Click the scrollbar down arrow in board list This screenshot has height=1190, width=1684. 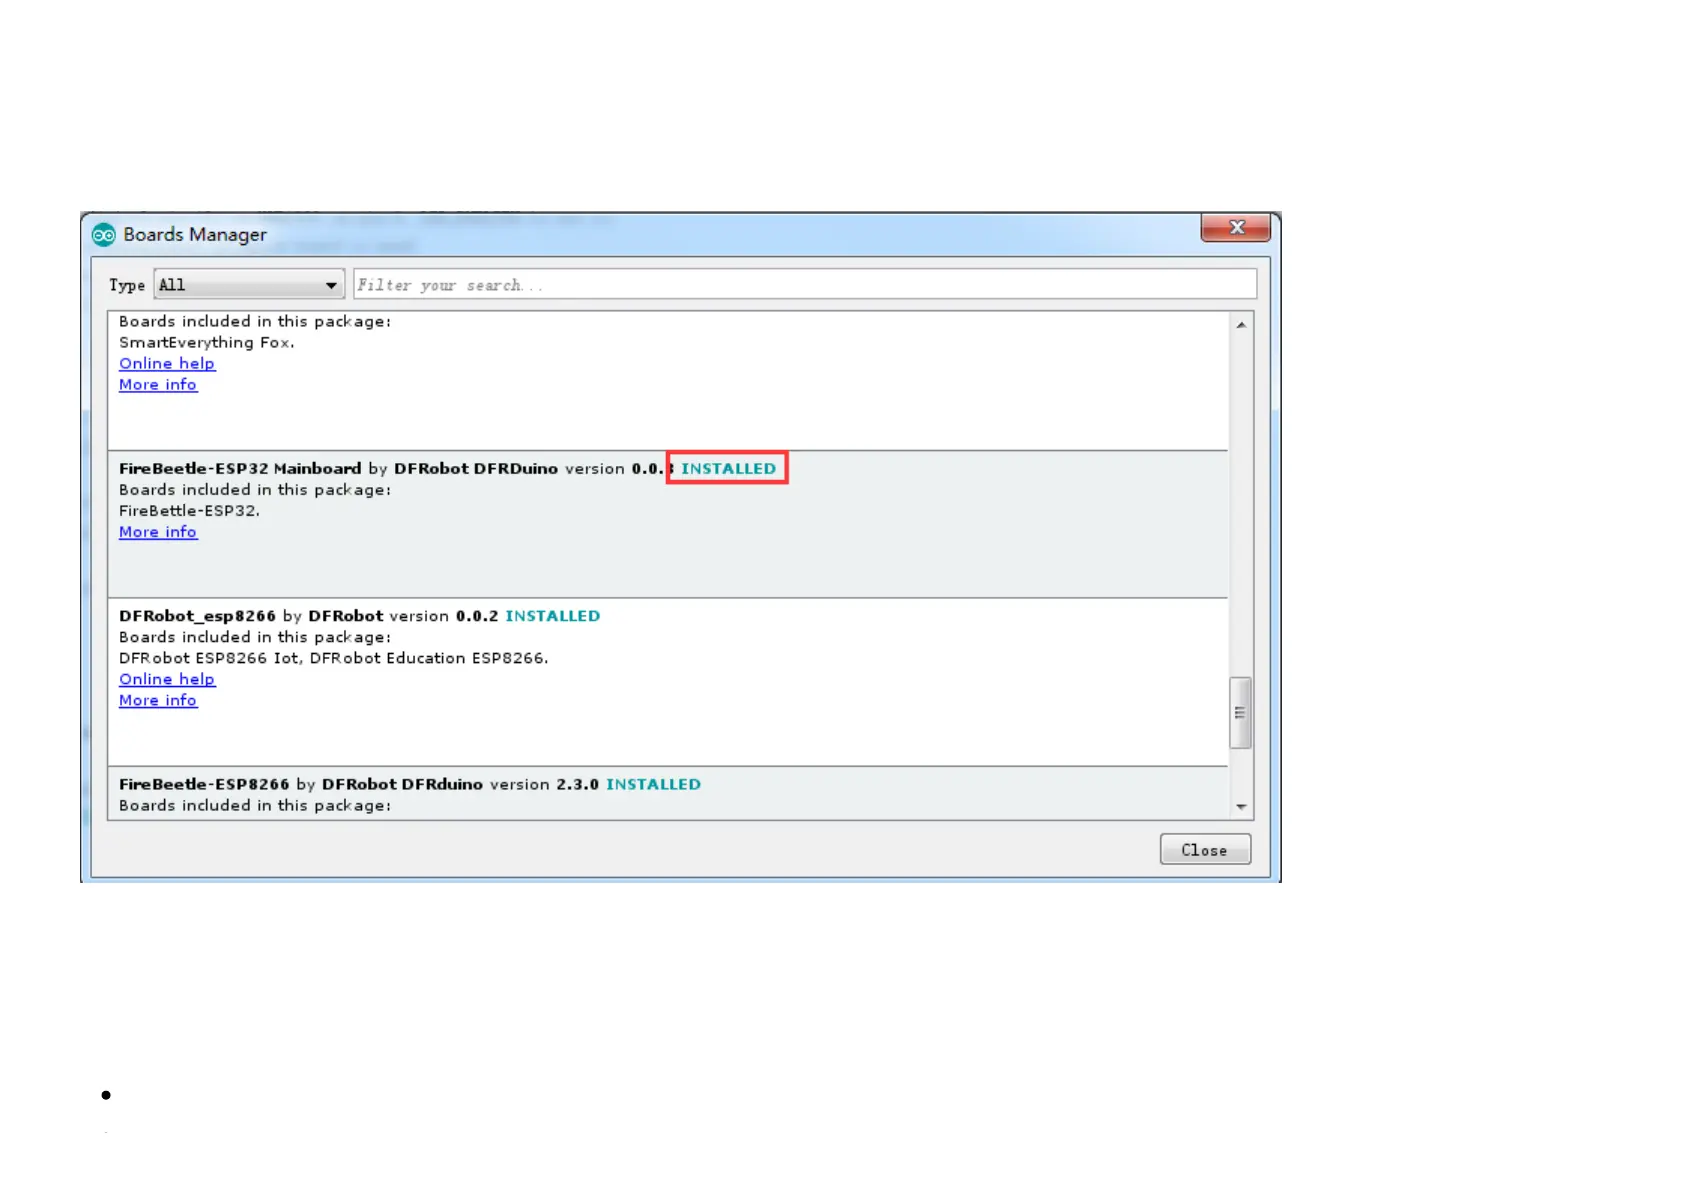point(1241,807)
